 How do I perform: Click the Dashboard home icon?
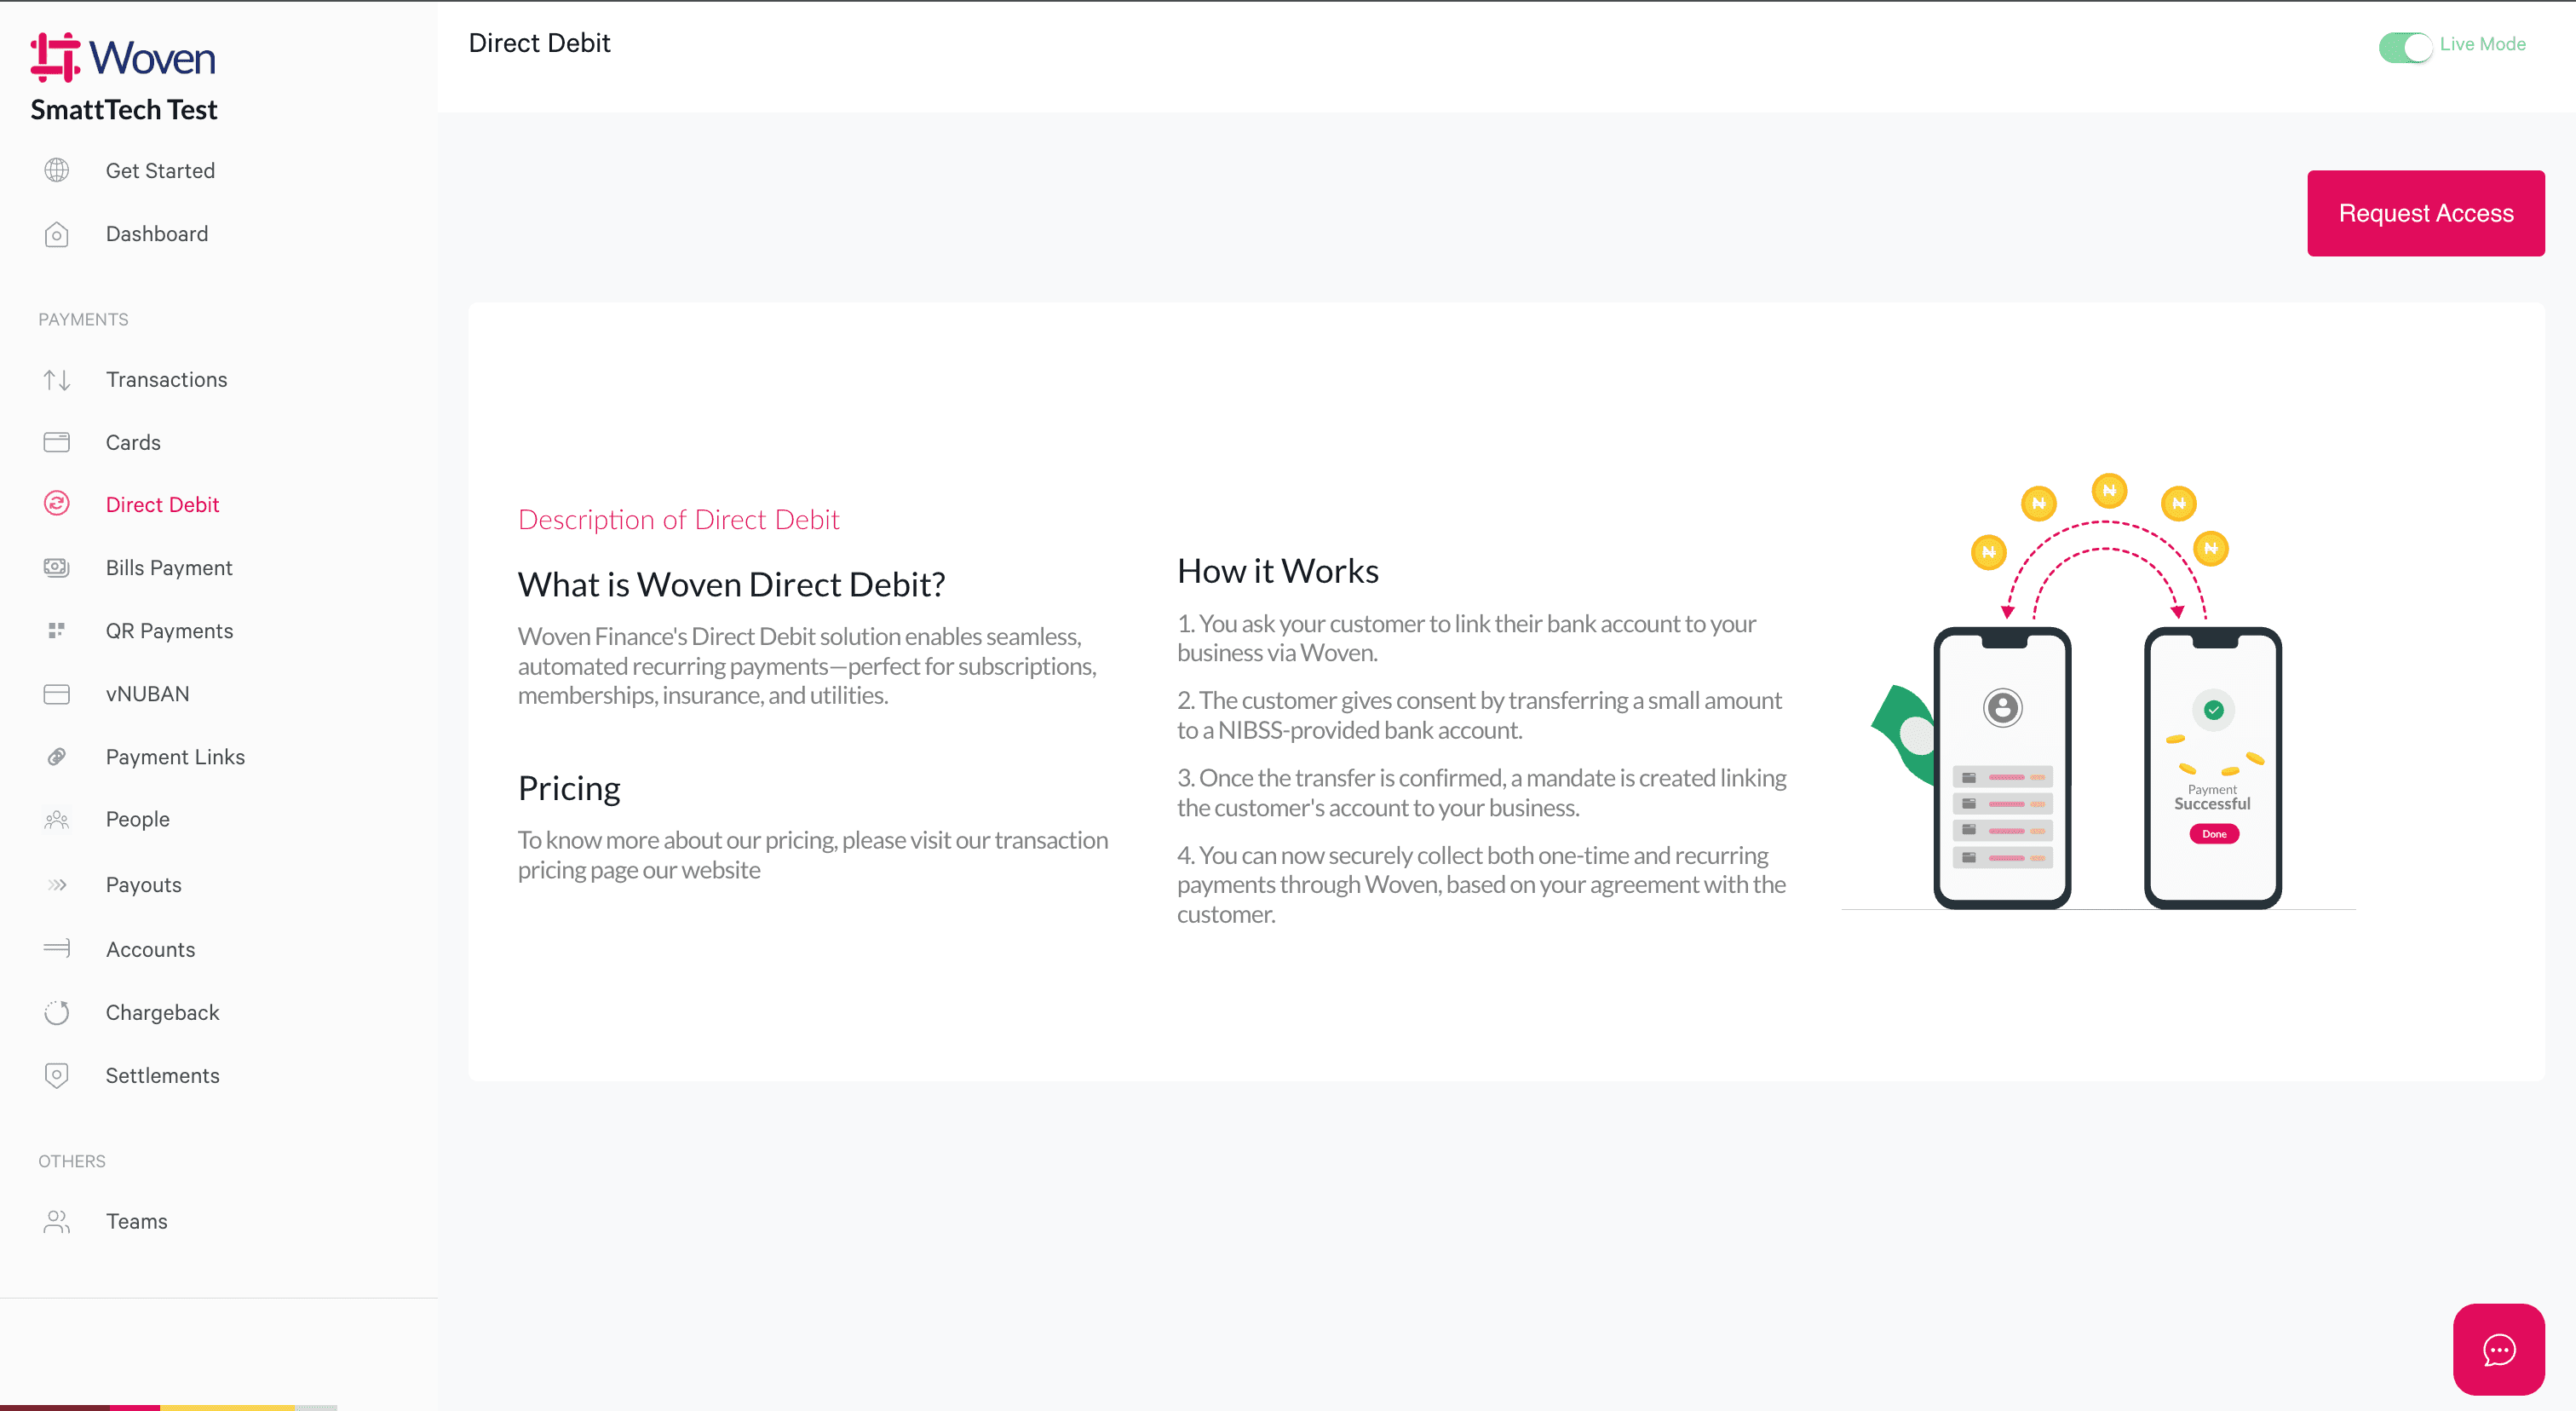point(57,234)
